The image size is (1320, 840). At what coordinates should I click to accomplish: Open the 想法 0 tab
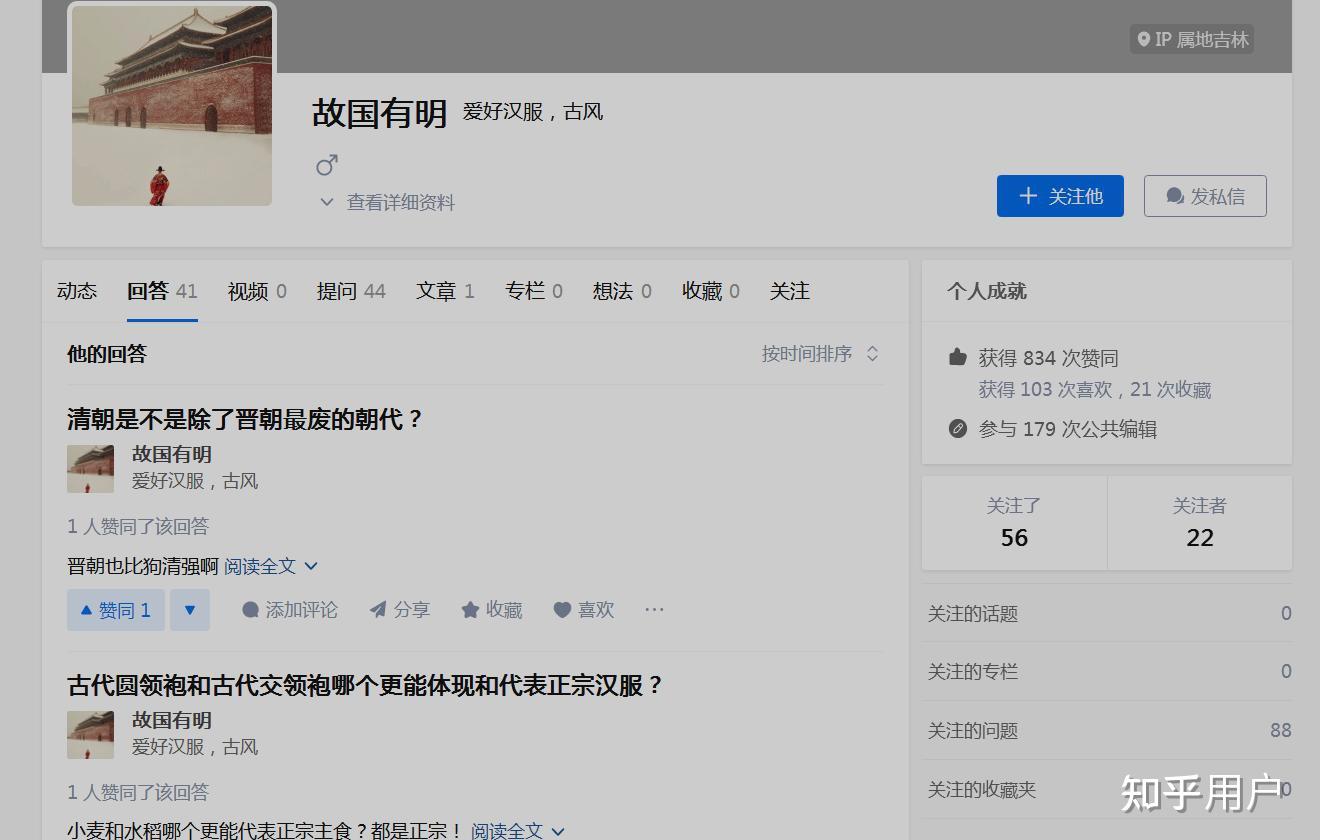(x=622, y=291)
